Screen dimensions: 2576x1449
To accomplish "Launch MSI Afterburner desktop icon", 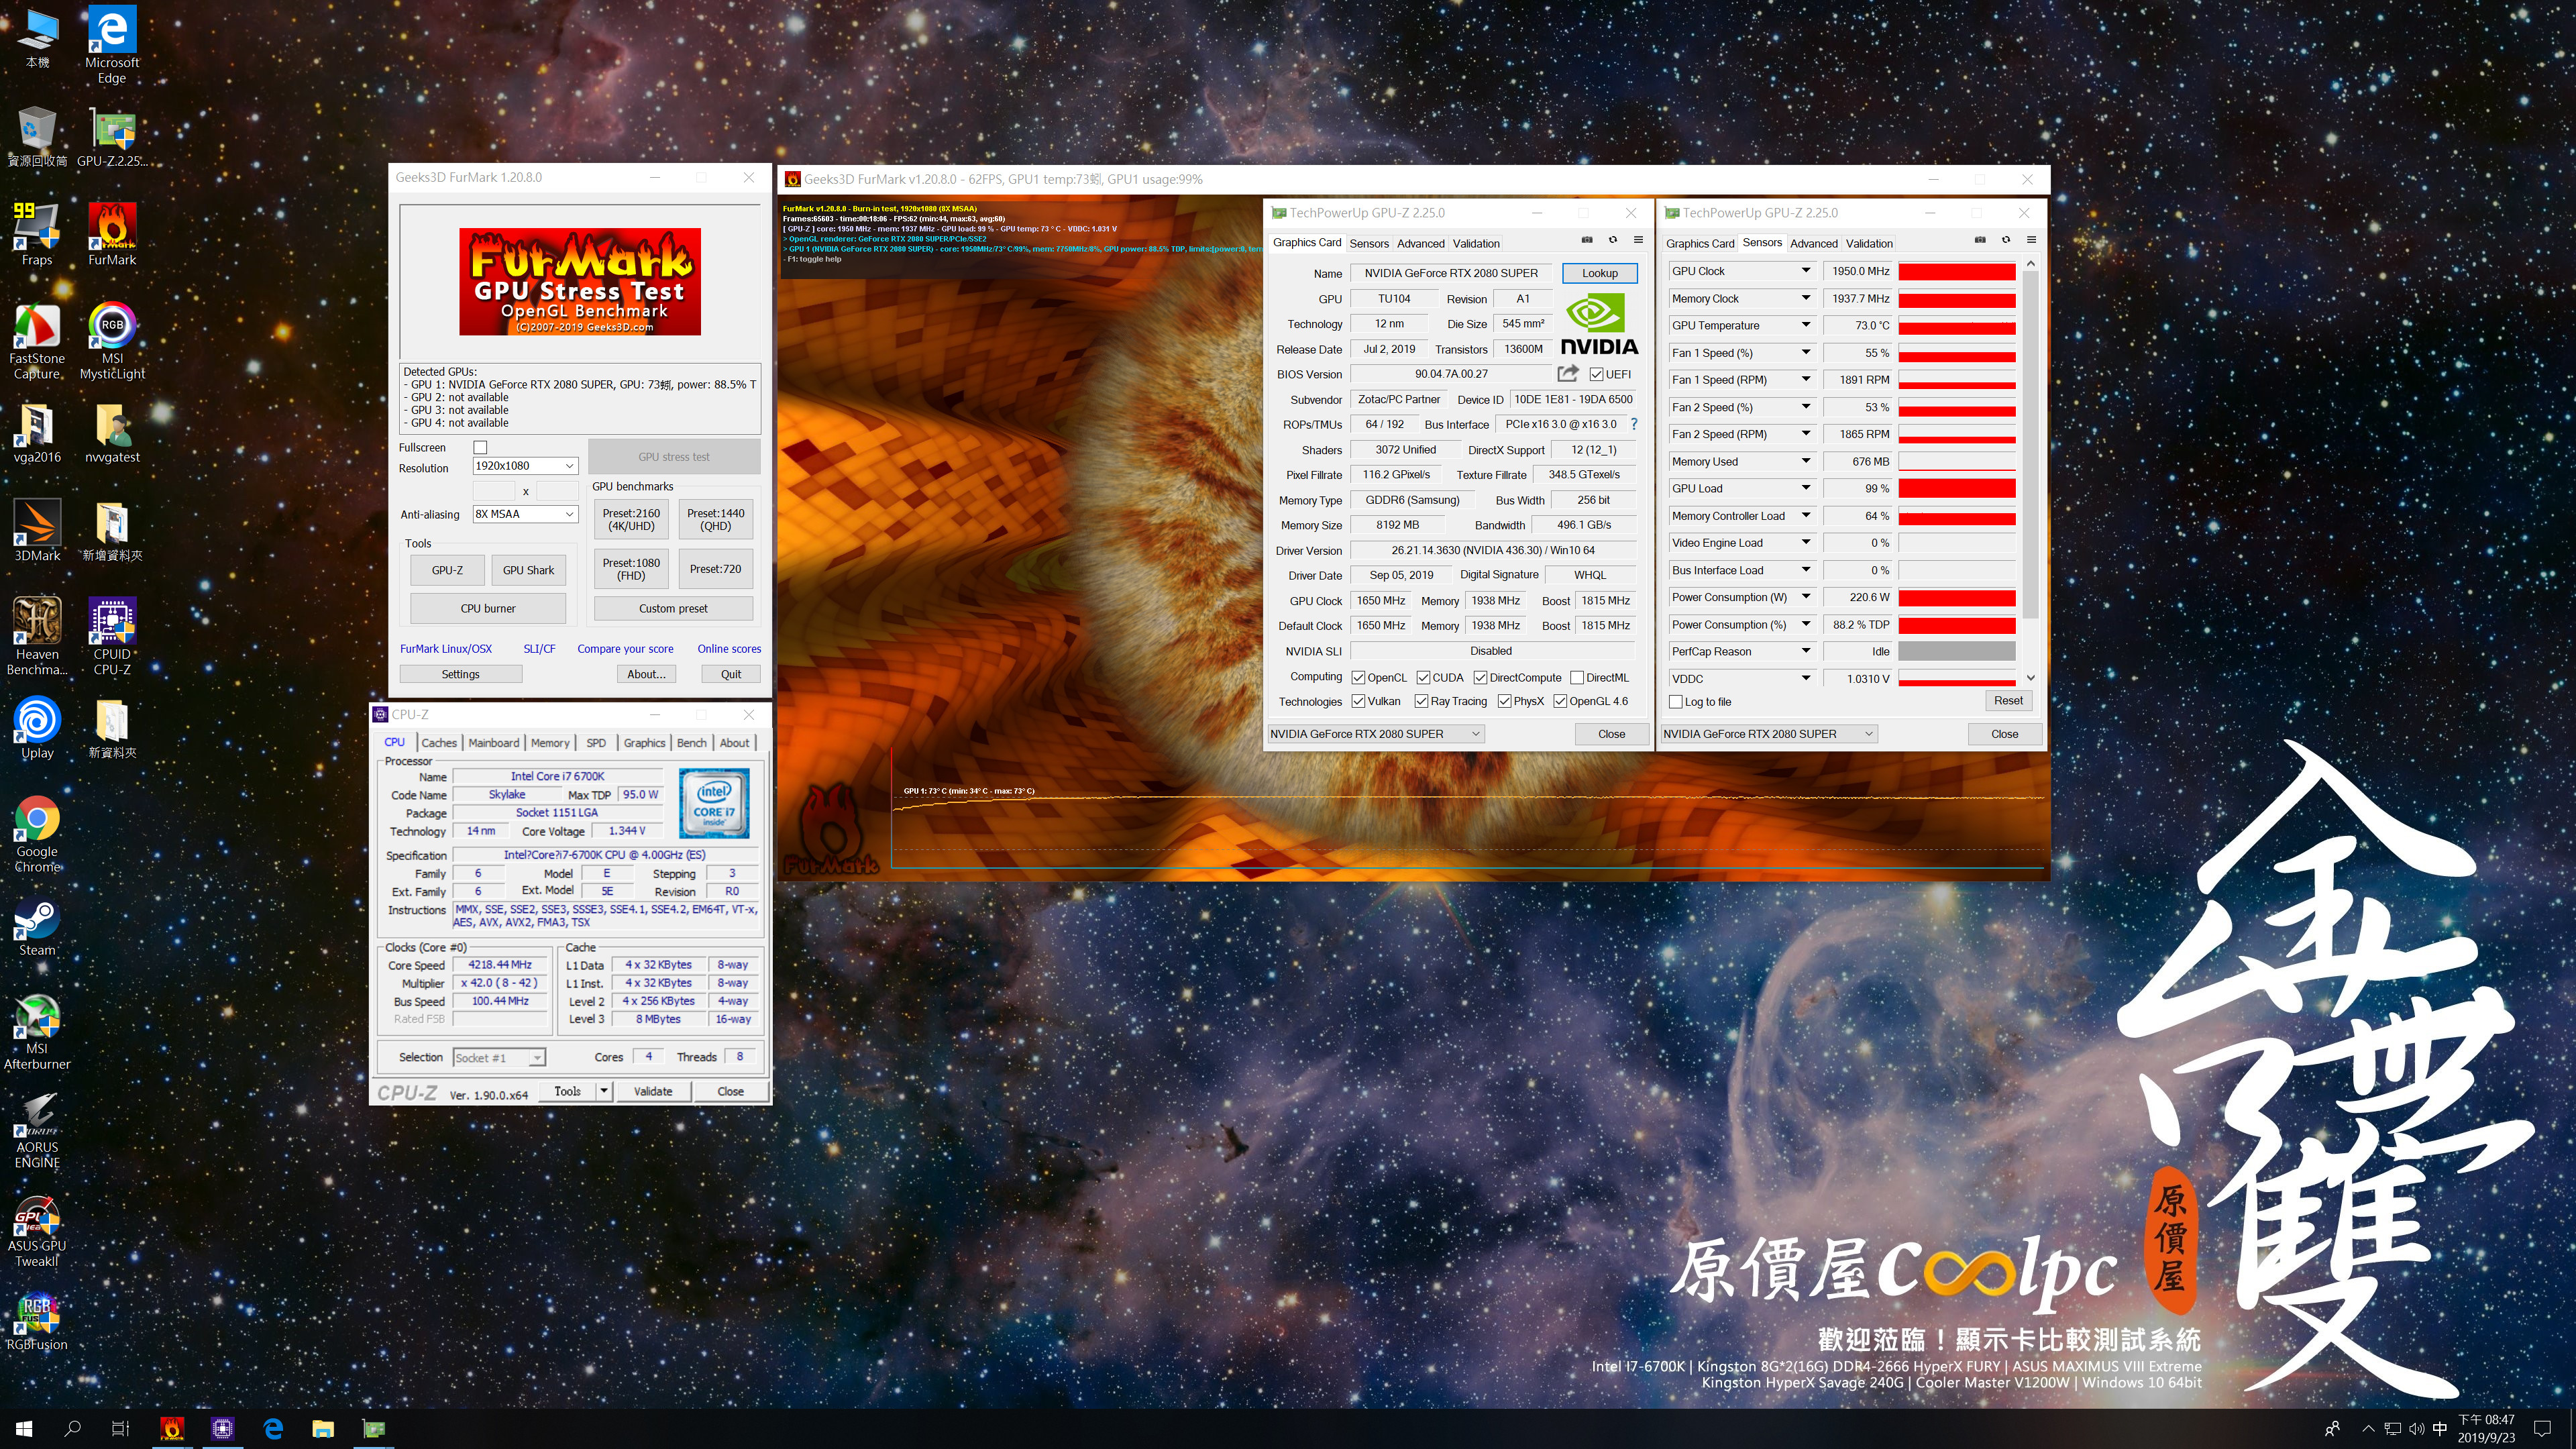I will (x=37, y=1031).
